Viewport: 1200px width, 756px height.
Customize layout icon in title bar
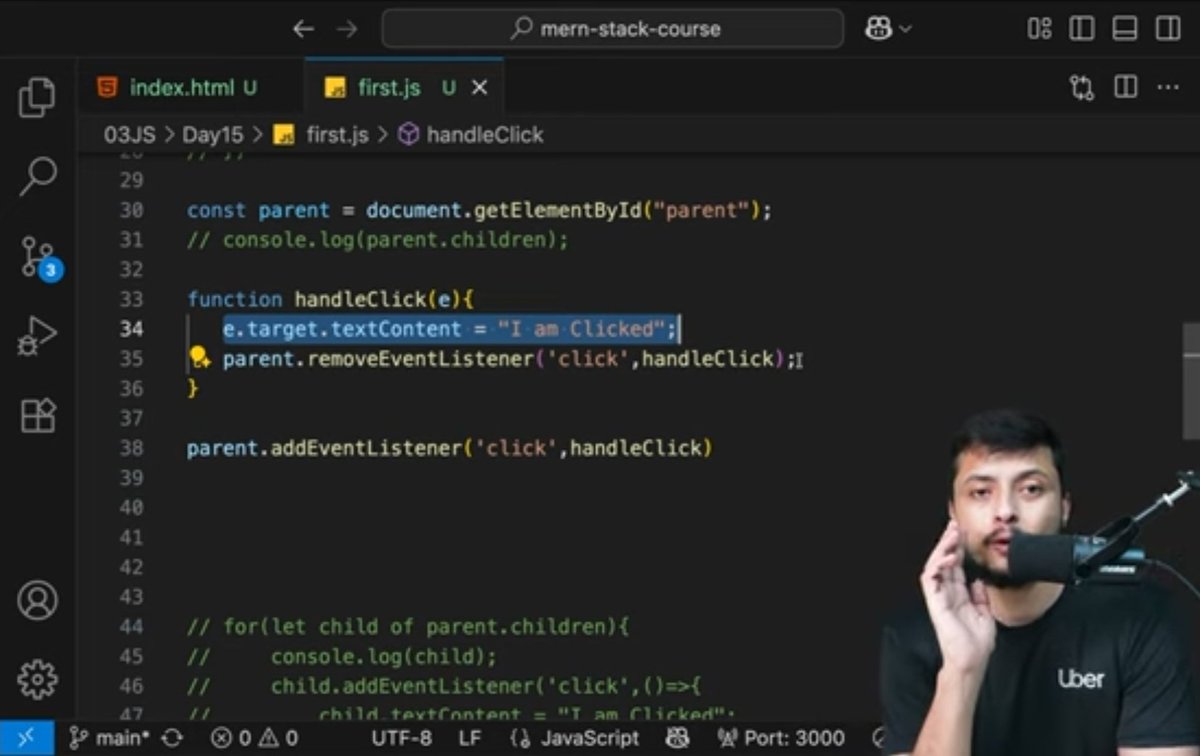tap(1039, 29)
